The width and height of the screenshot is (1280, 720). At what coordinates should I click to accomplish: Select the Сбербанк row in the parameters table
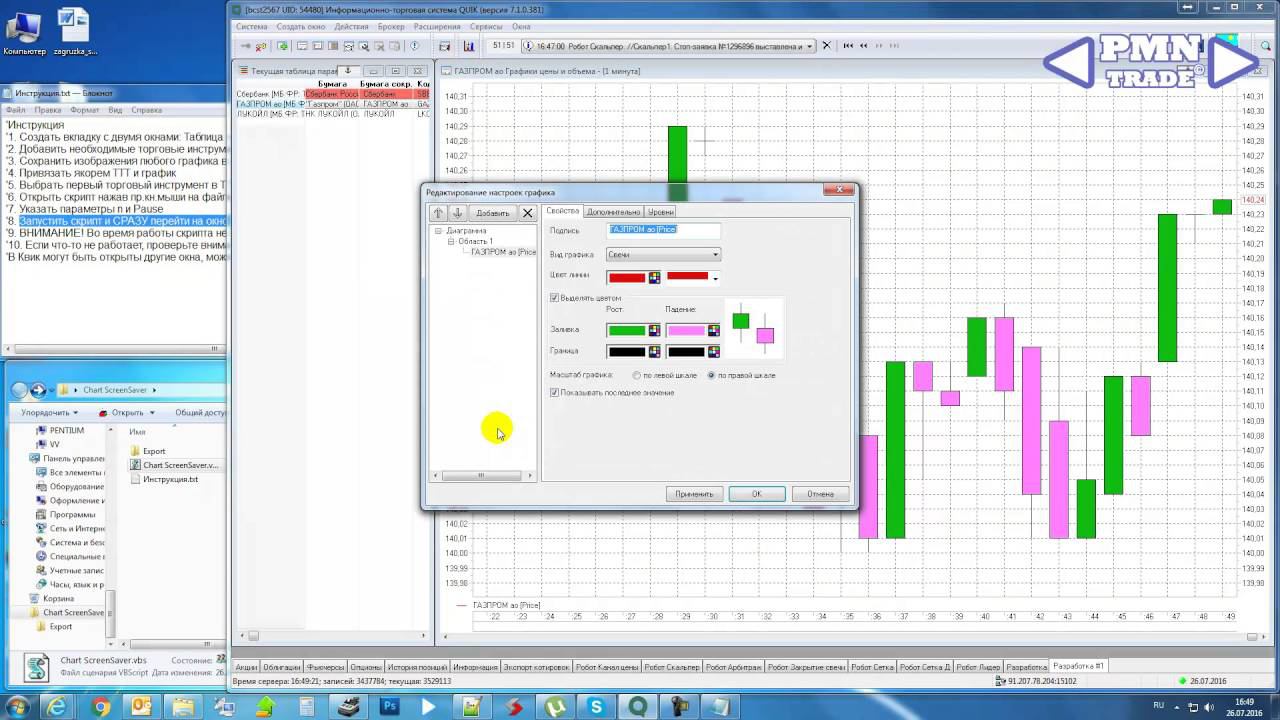point(332,94)
